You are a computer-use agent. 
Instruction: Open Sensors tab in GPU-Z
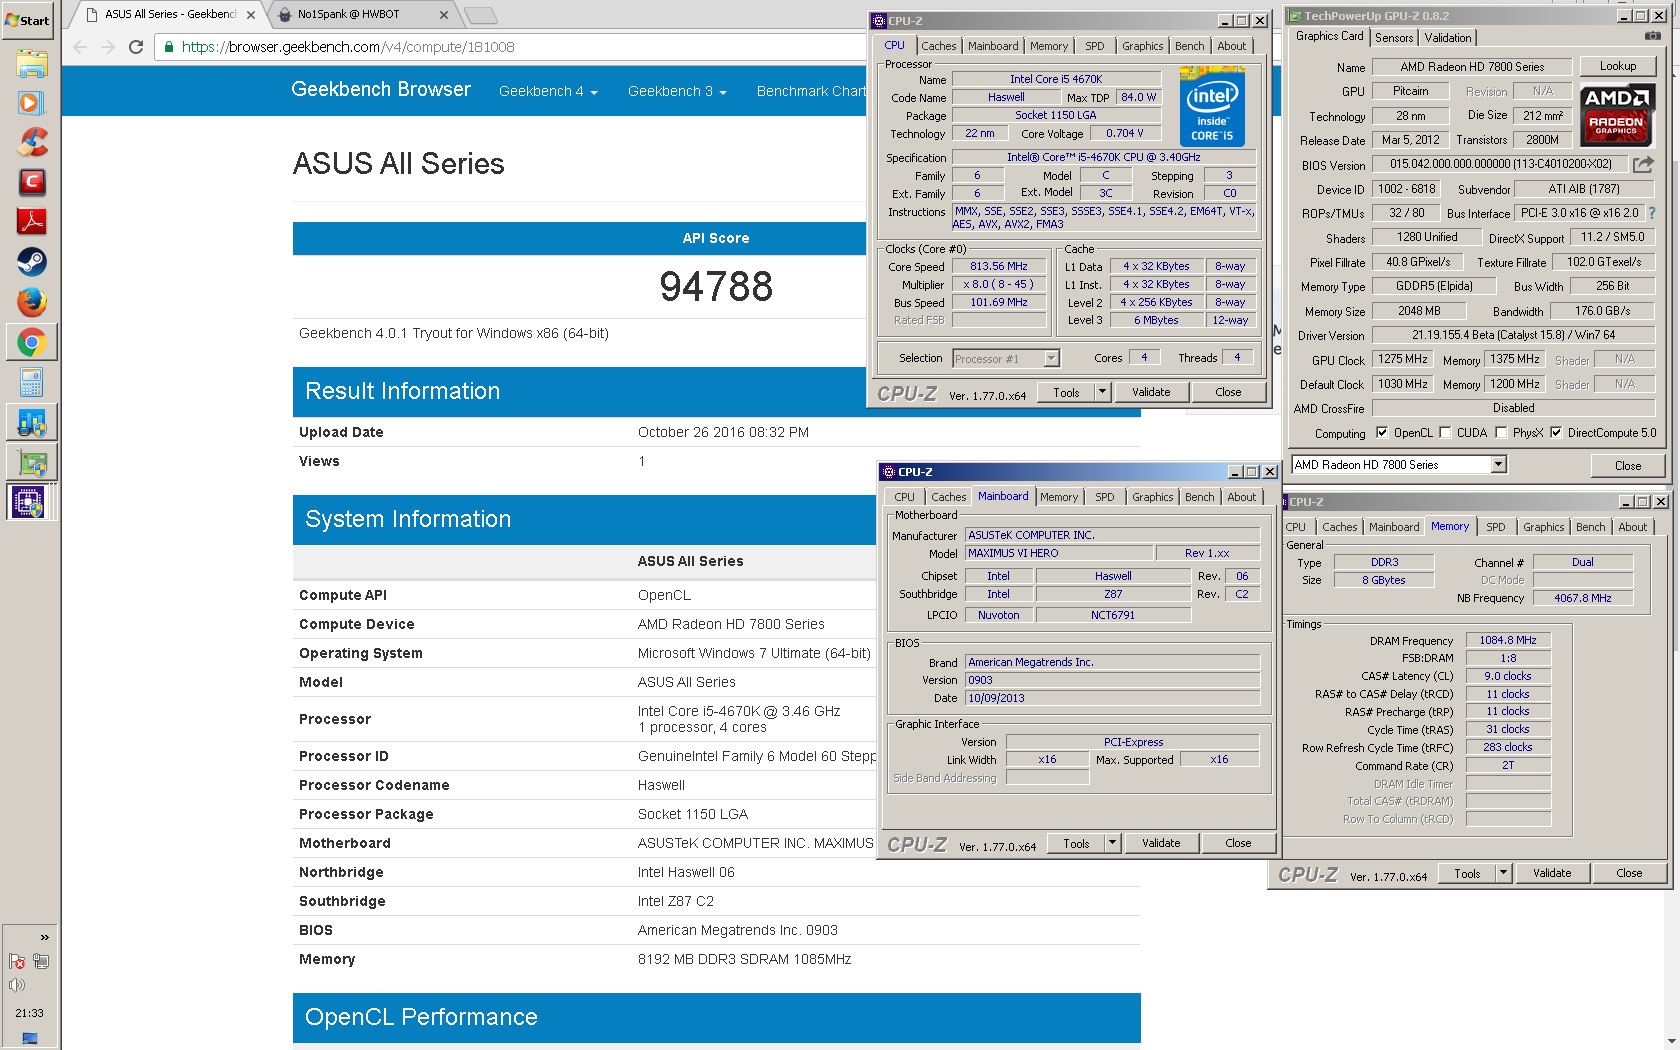[1394, 38]
